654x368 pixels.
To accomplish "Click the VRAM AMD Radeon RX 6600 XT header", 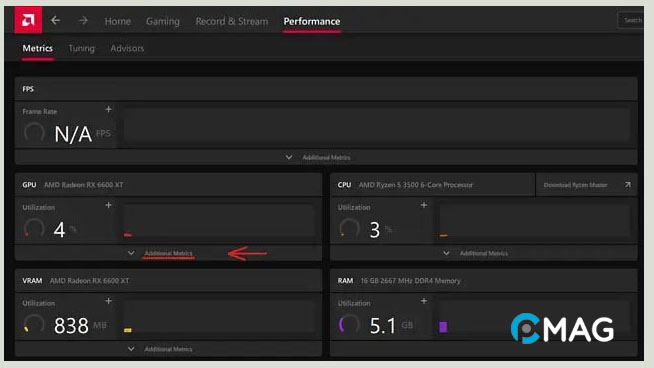I will pyautogui.click(x=168, y=281).
